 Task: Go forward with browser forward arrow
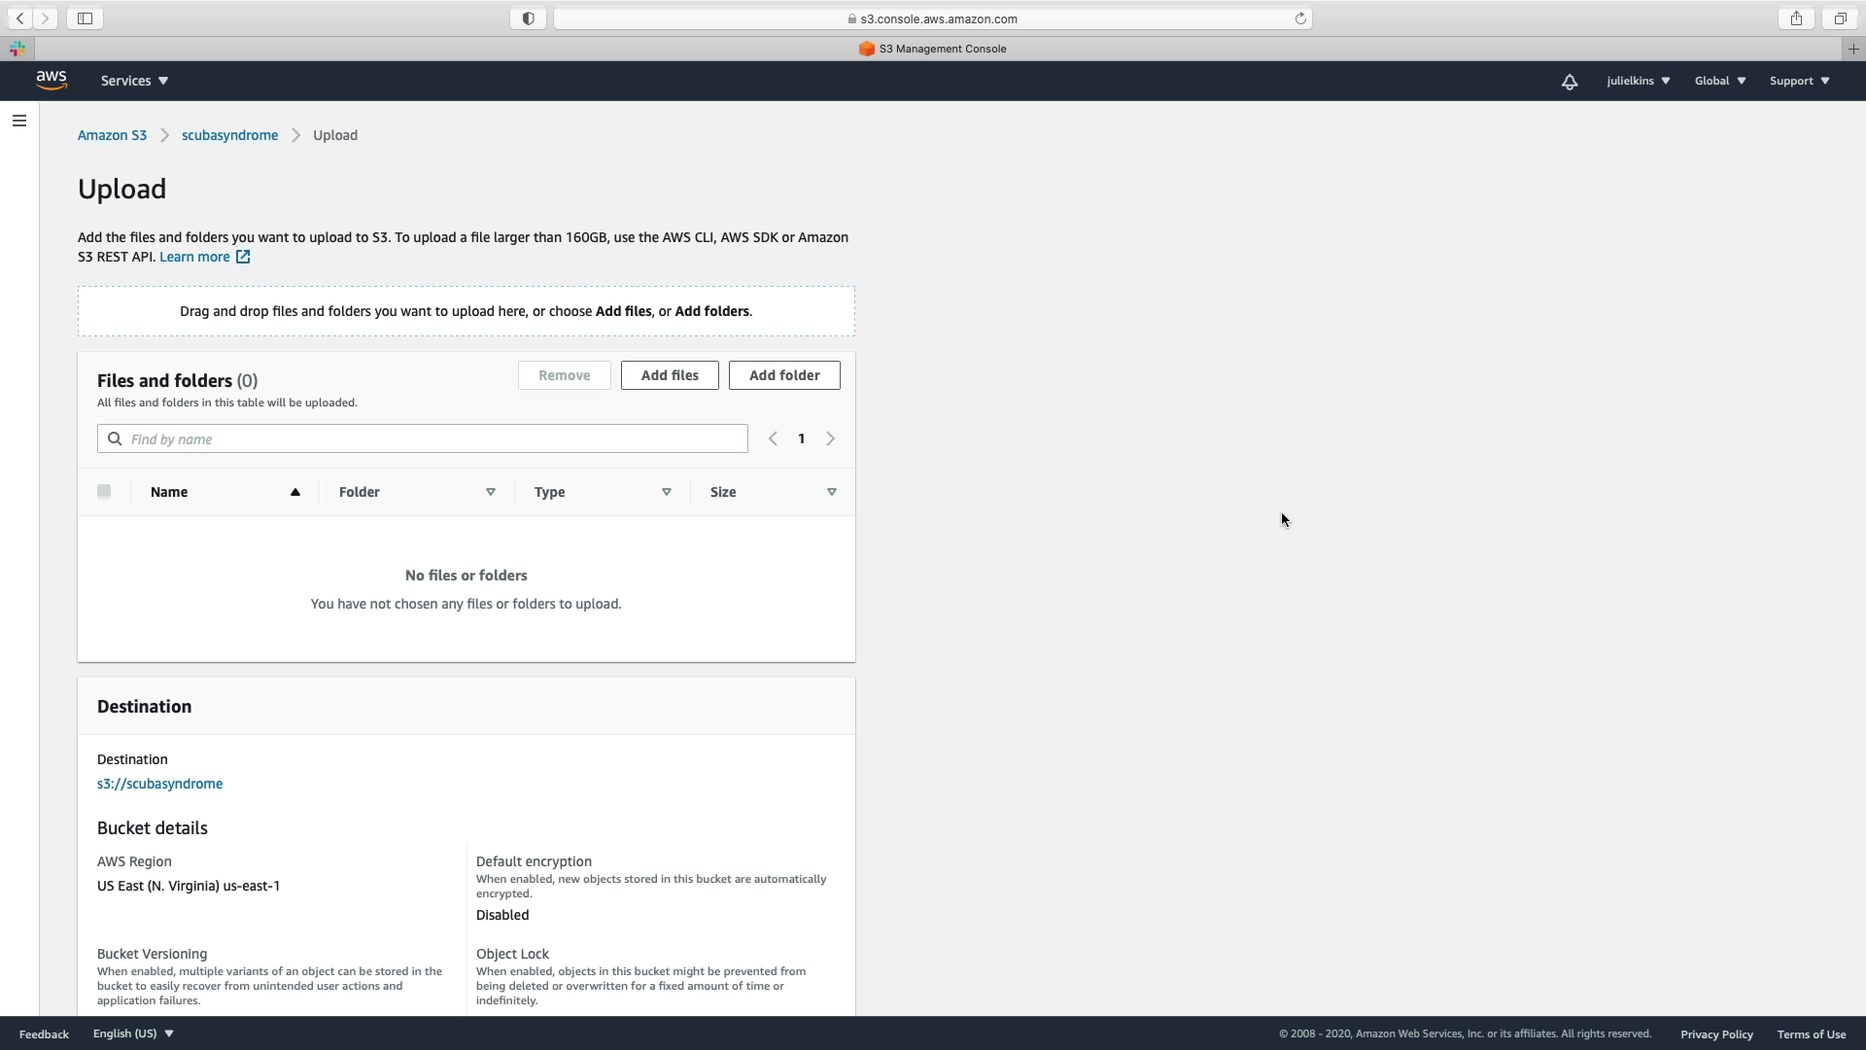(45, 18)
